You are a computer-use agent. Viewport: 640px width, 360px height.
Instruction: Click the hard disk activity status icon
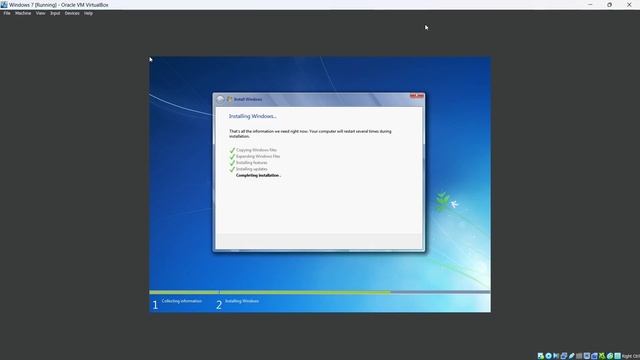[x=541, y=356]
